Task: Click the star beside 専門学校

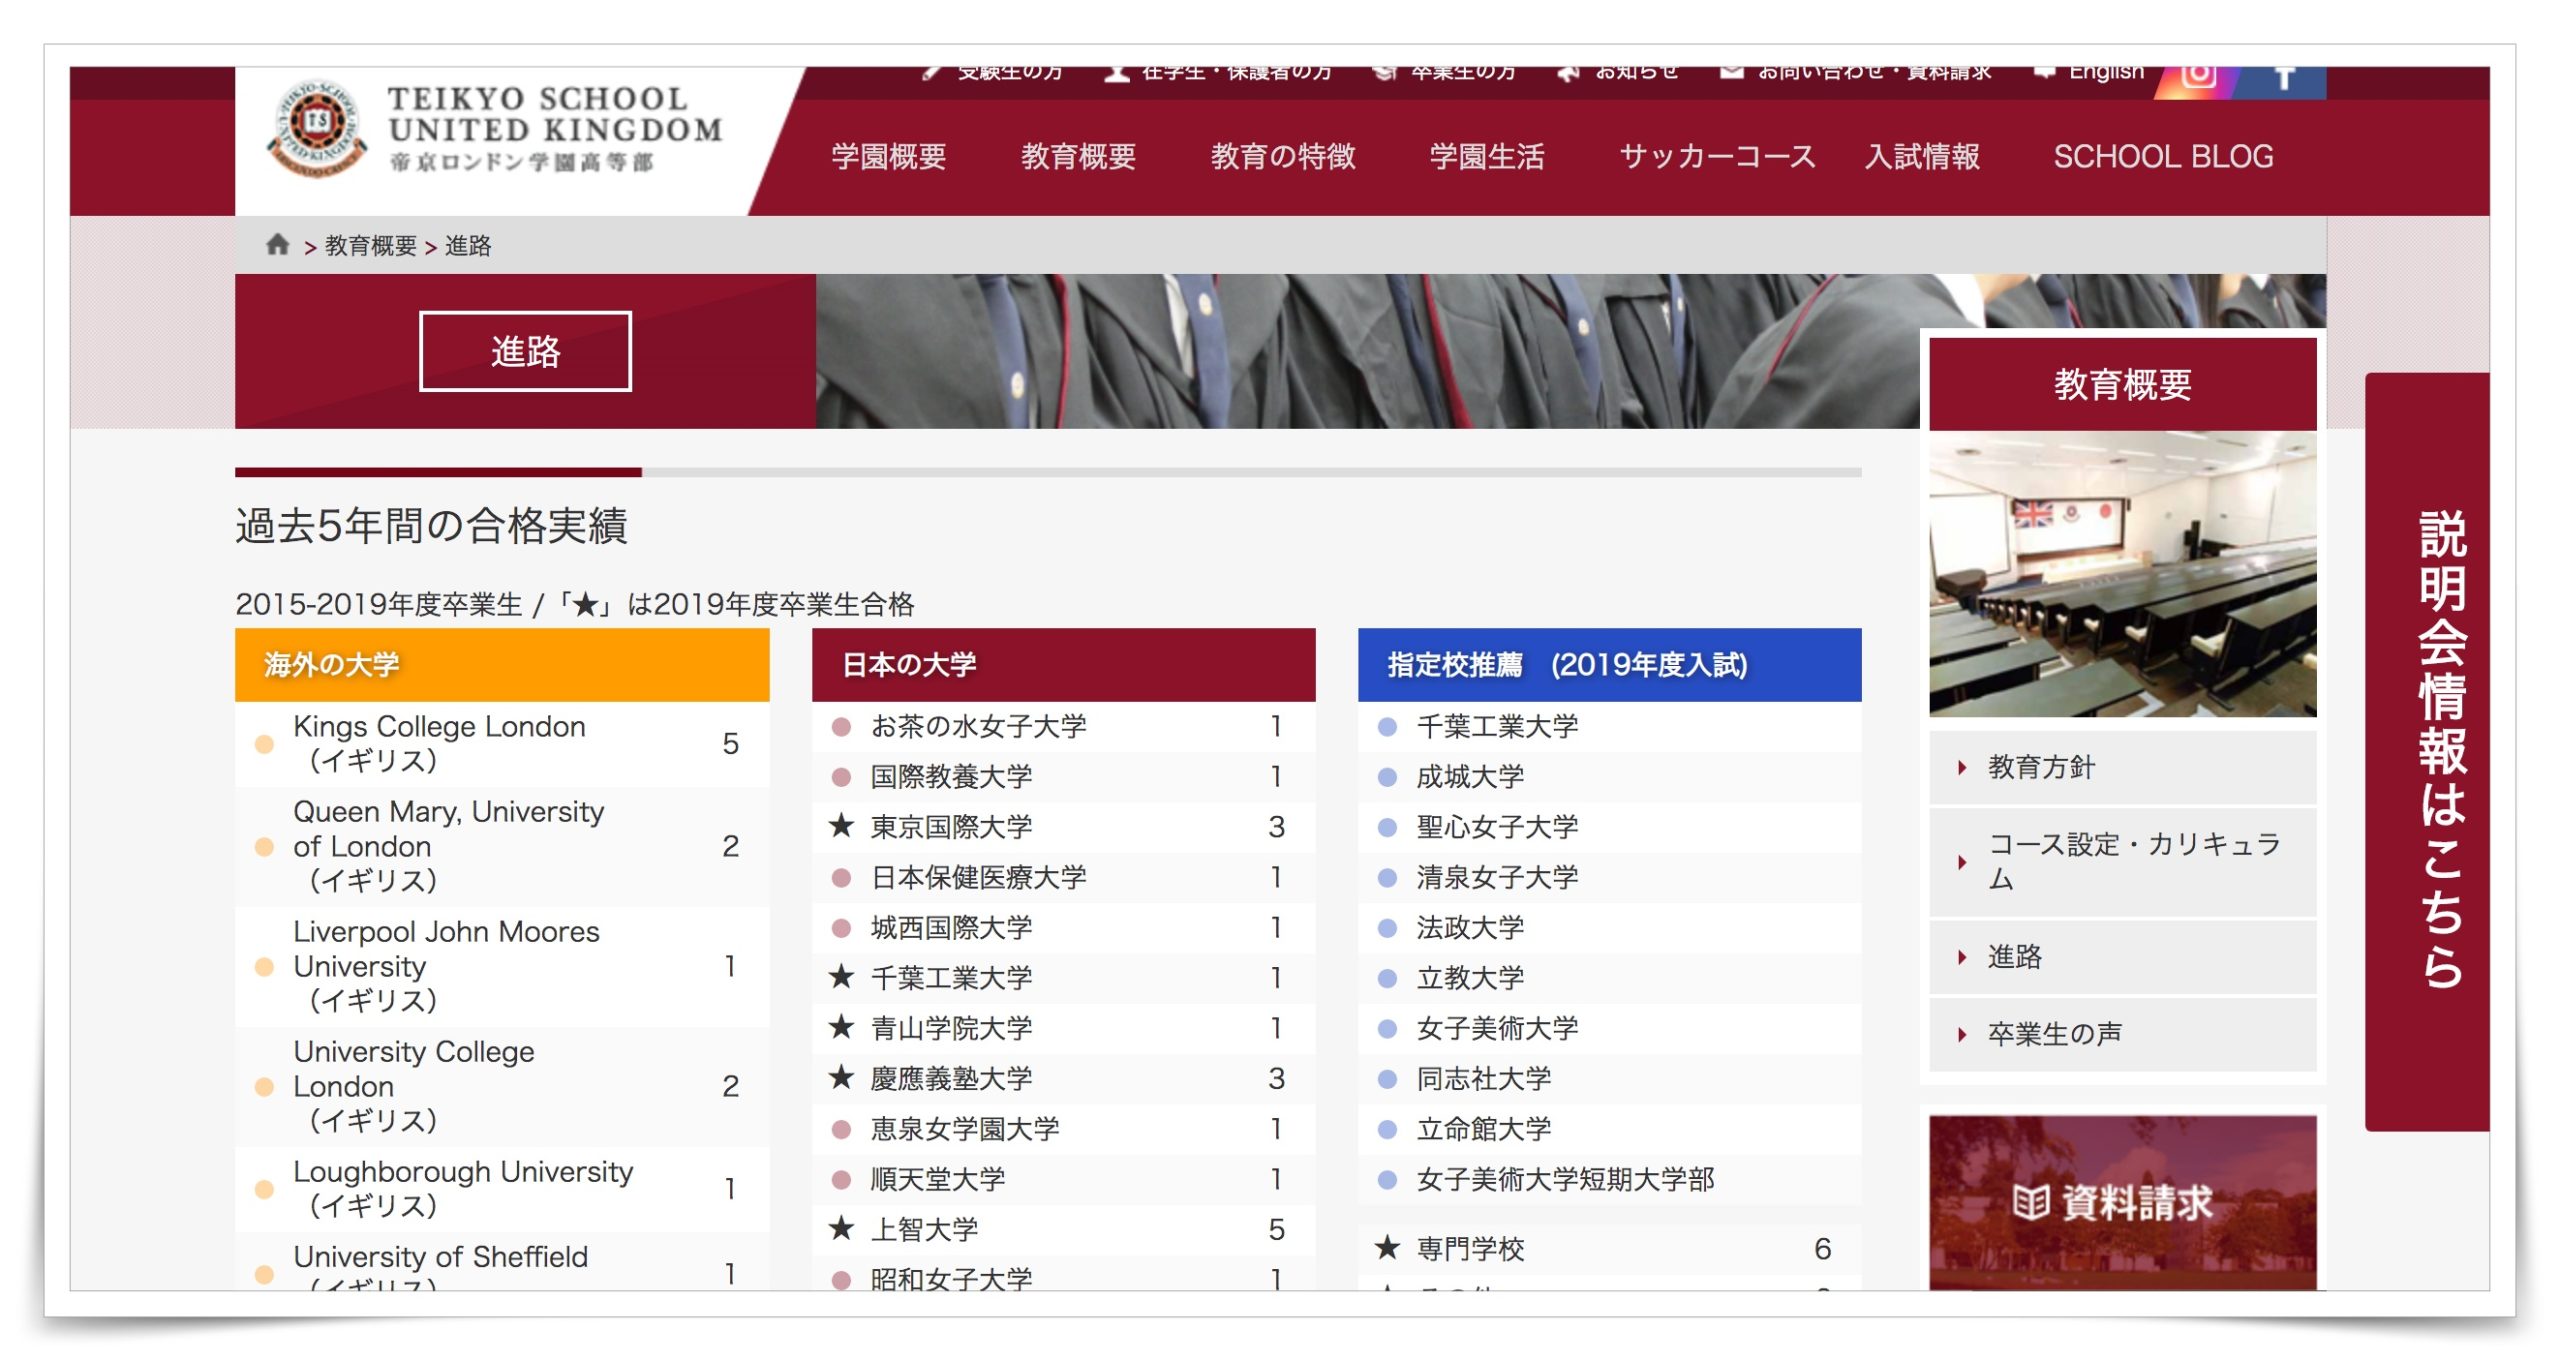Action: 1387,1247
